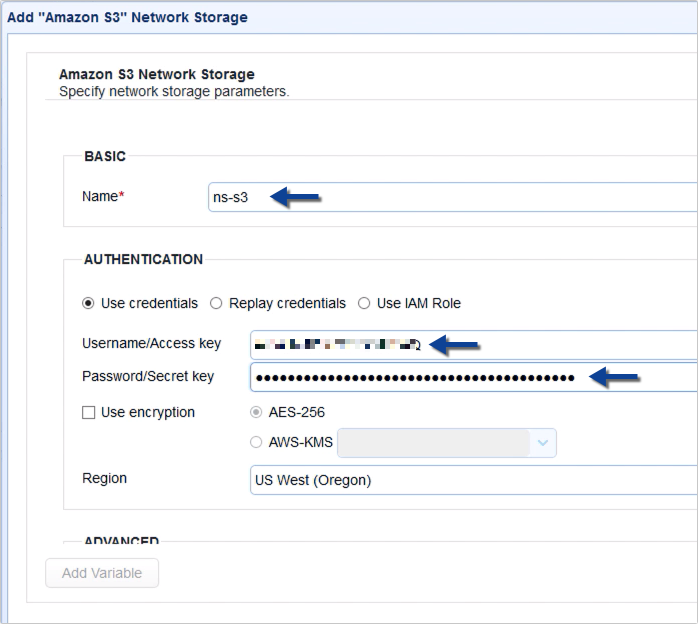Screen dimensions: 698x624
Task: Click the Name* field label
Action: point(103,196)
